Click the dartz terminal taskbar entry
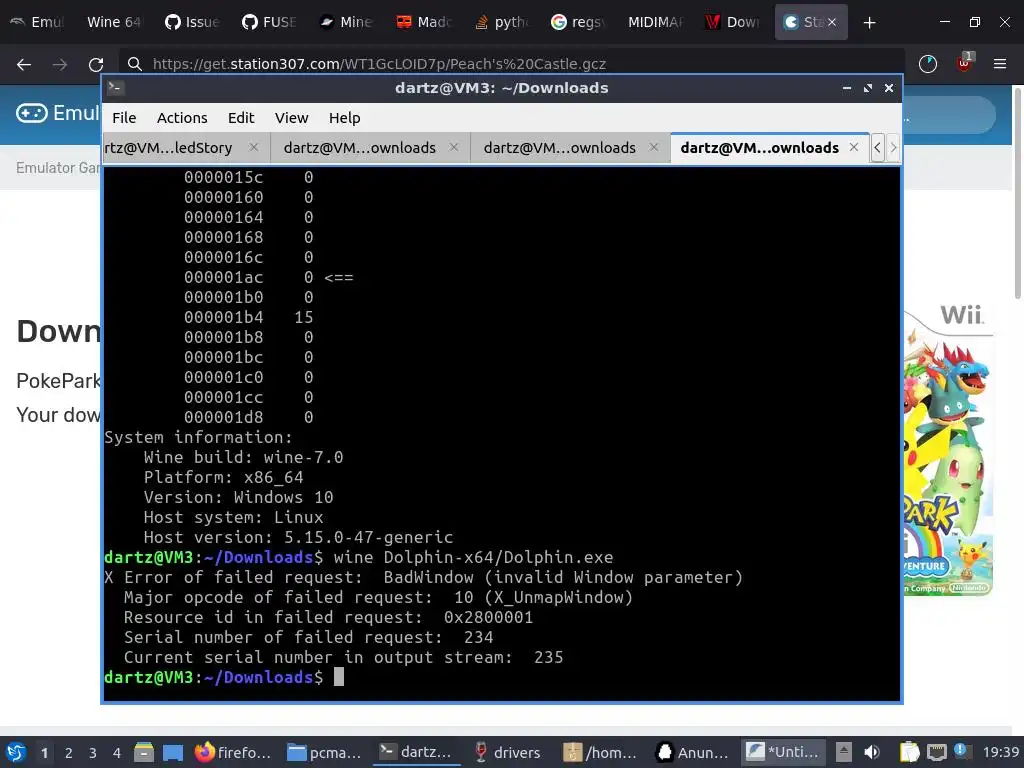Image resolution: width=1024 pixels, height=768 pixels. [416, 752]
